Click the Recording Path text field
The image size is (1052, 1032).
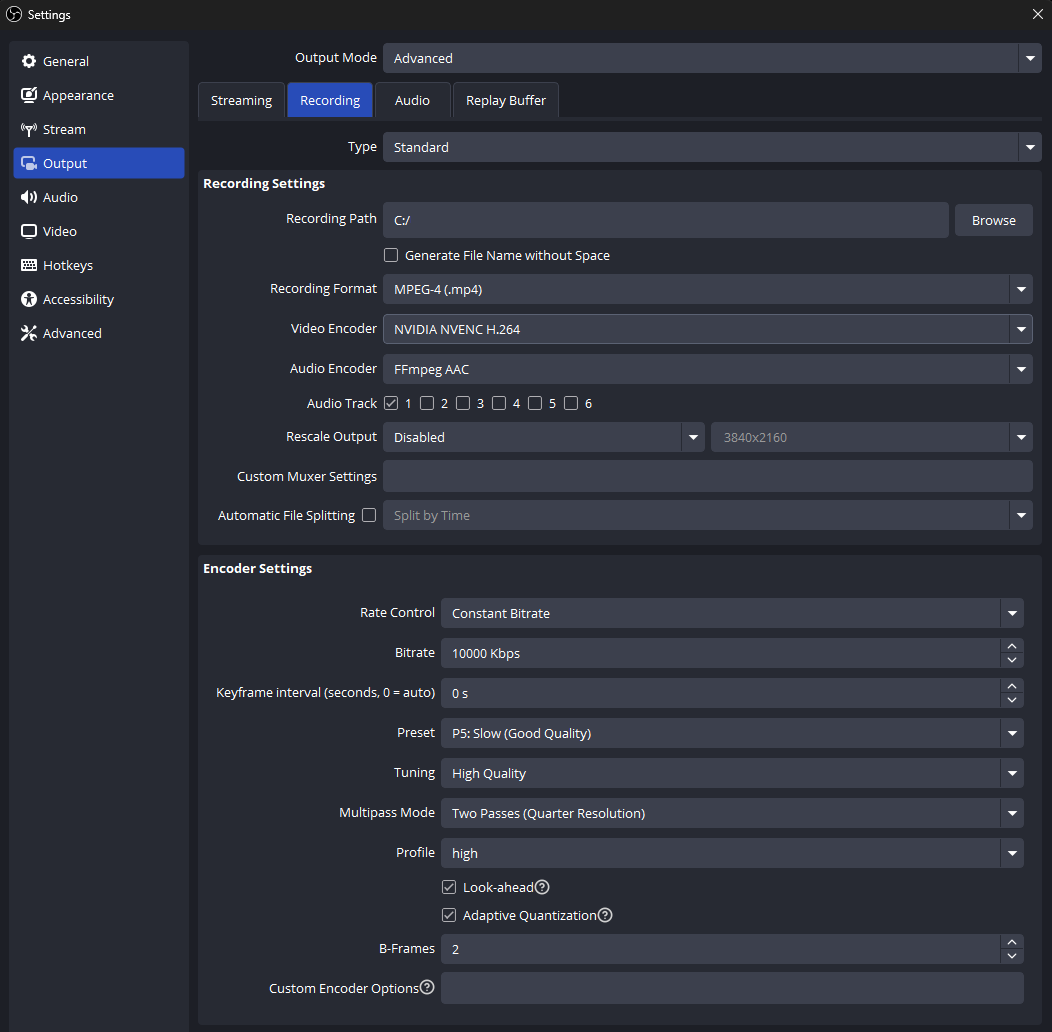tap(666, 220)
